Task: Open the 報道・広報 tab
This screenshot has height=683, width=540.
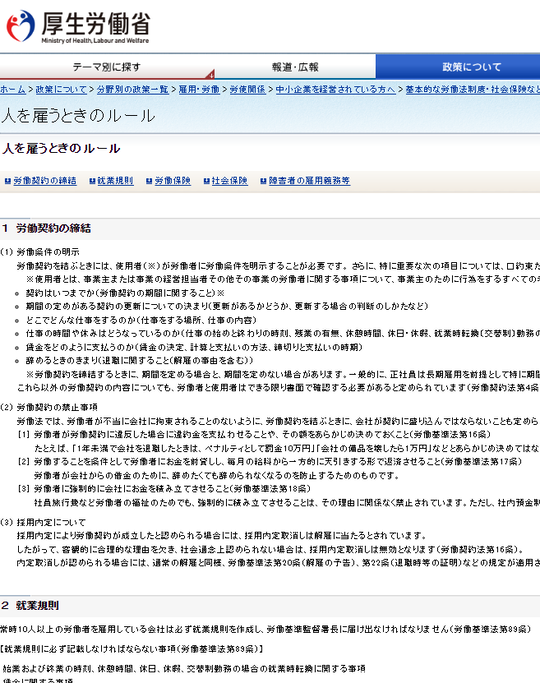Action: pos(295,67)
